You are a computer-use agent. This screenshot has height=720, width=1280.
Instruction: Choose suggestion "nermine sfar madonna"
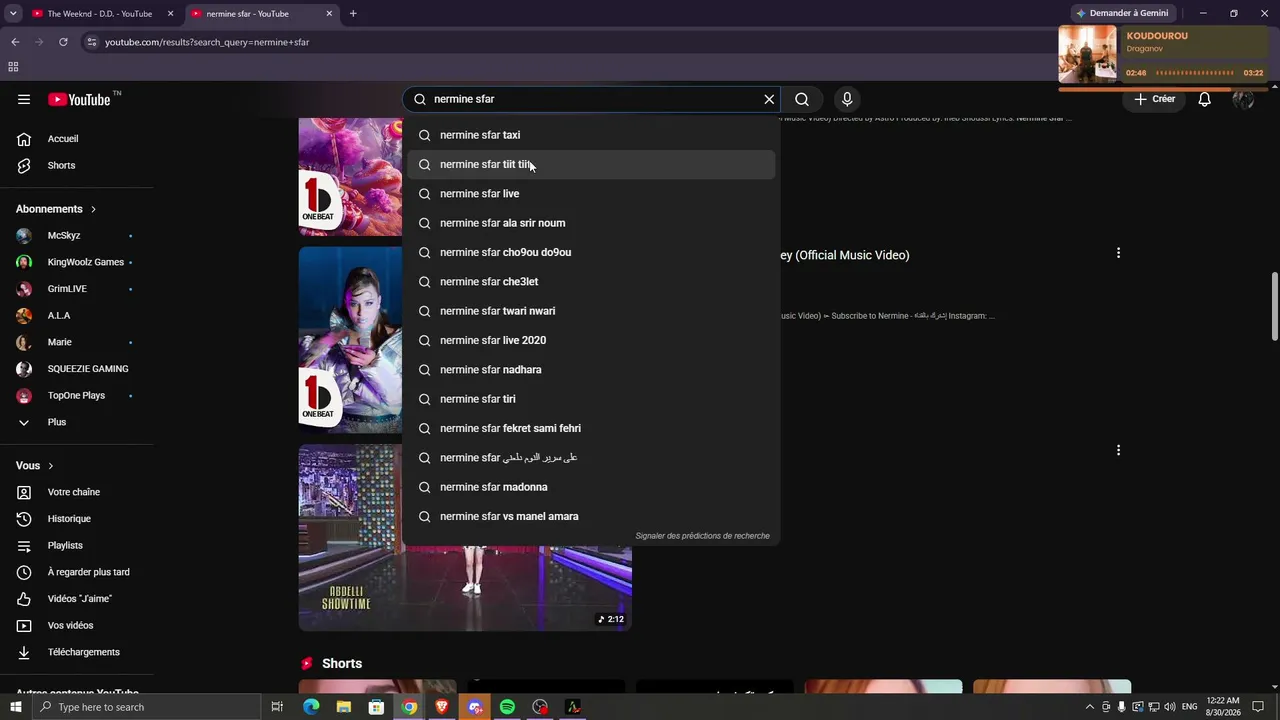coord(591,487)
